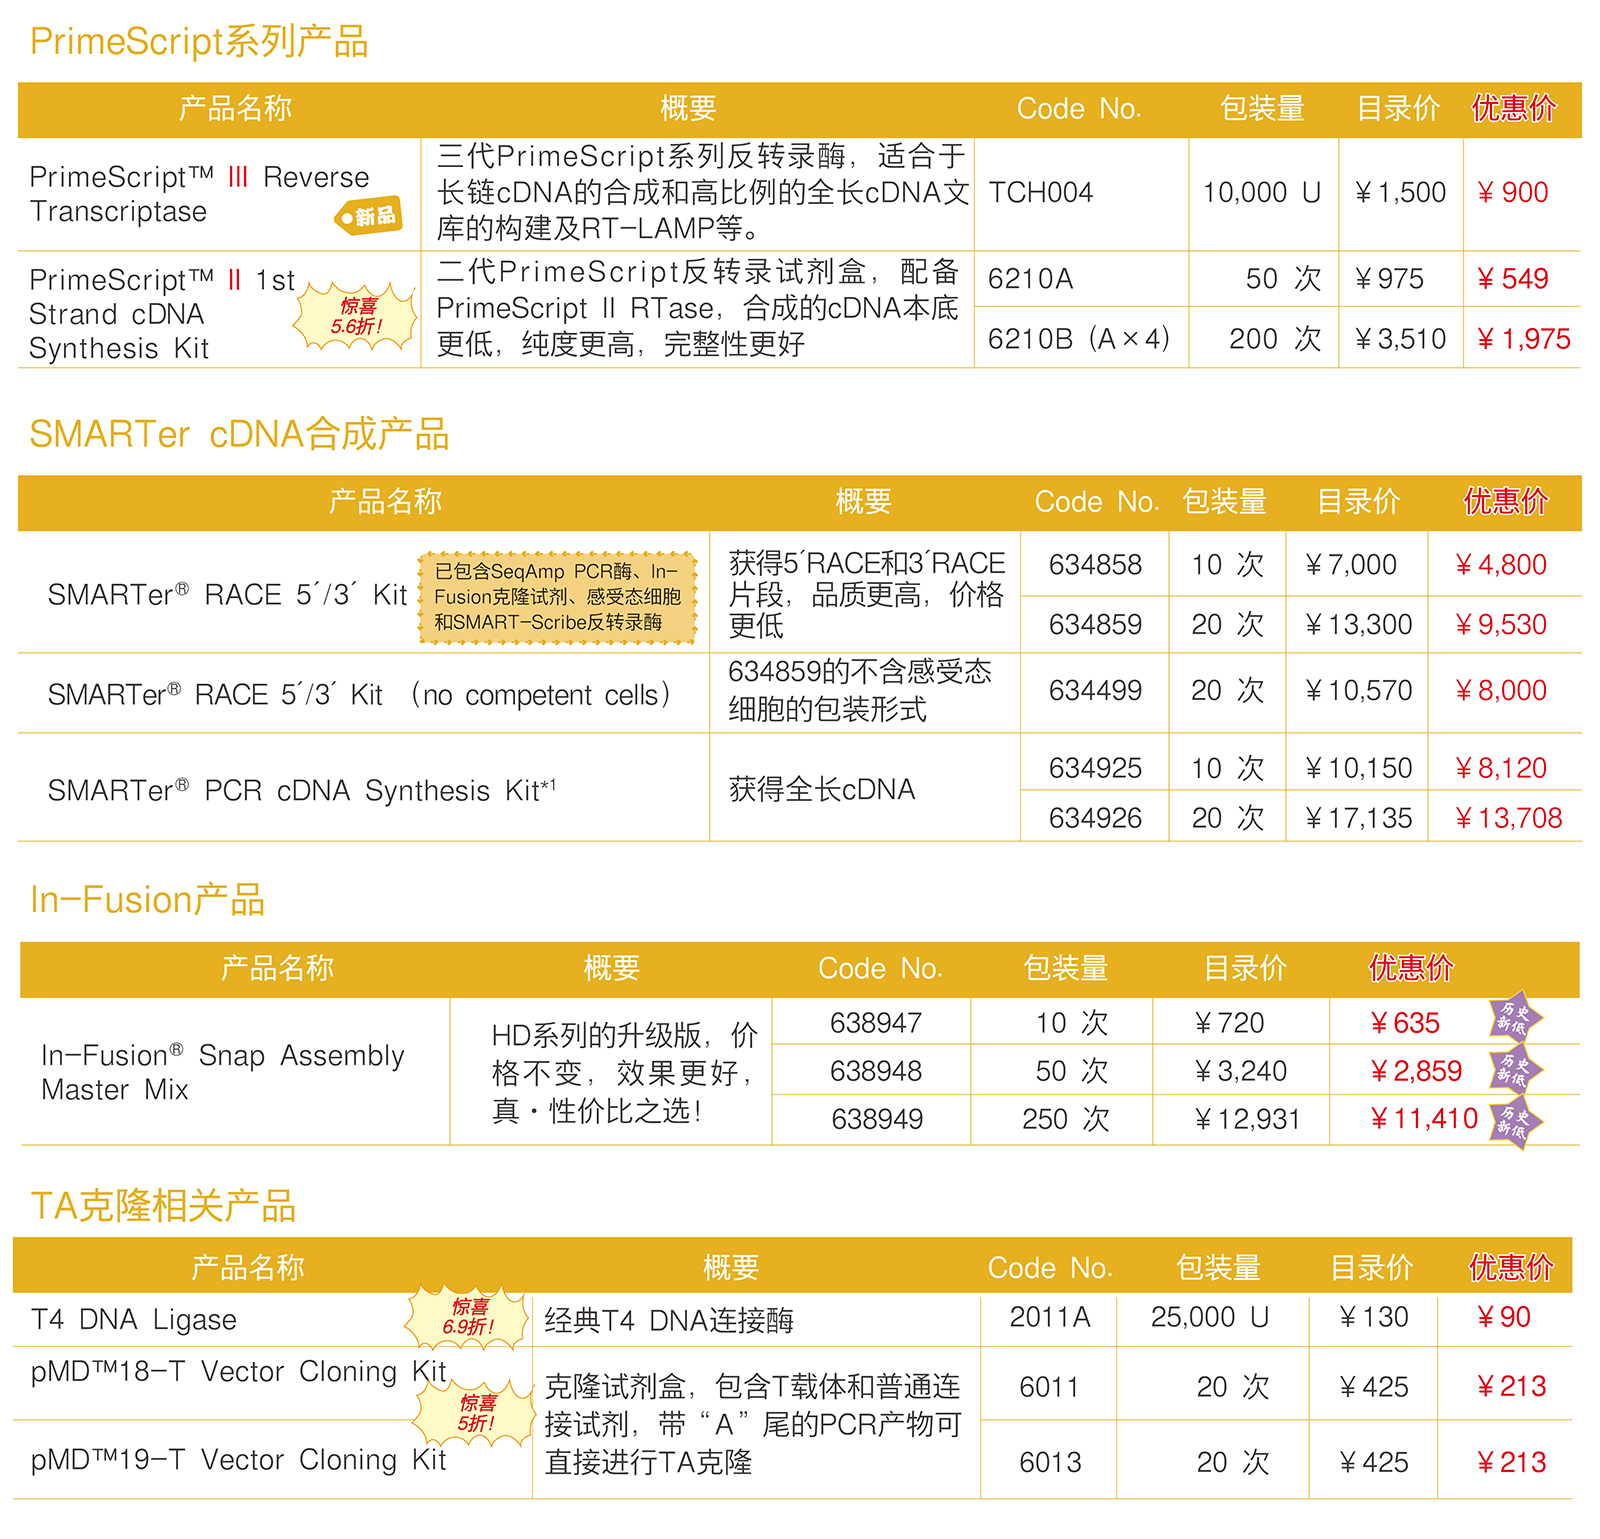Click the 惊喜6.9折 burst badge by T4 DNA Ligase
Image resolution: width=1600 pixels, height=1539 pixels.
coord(468,1318)
